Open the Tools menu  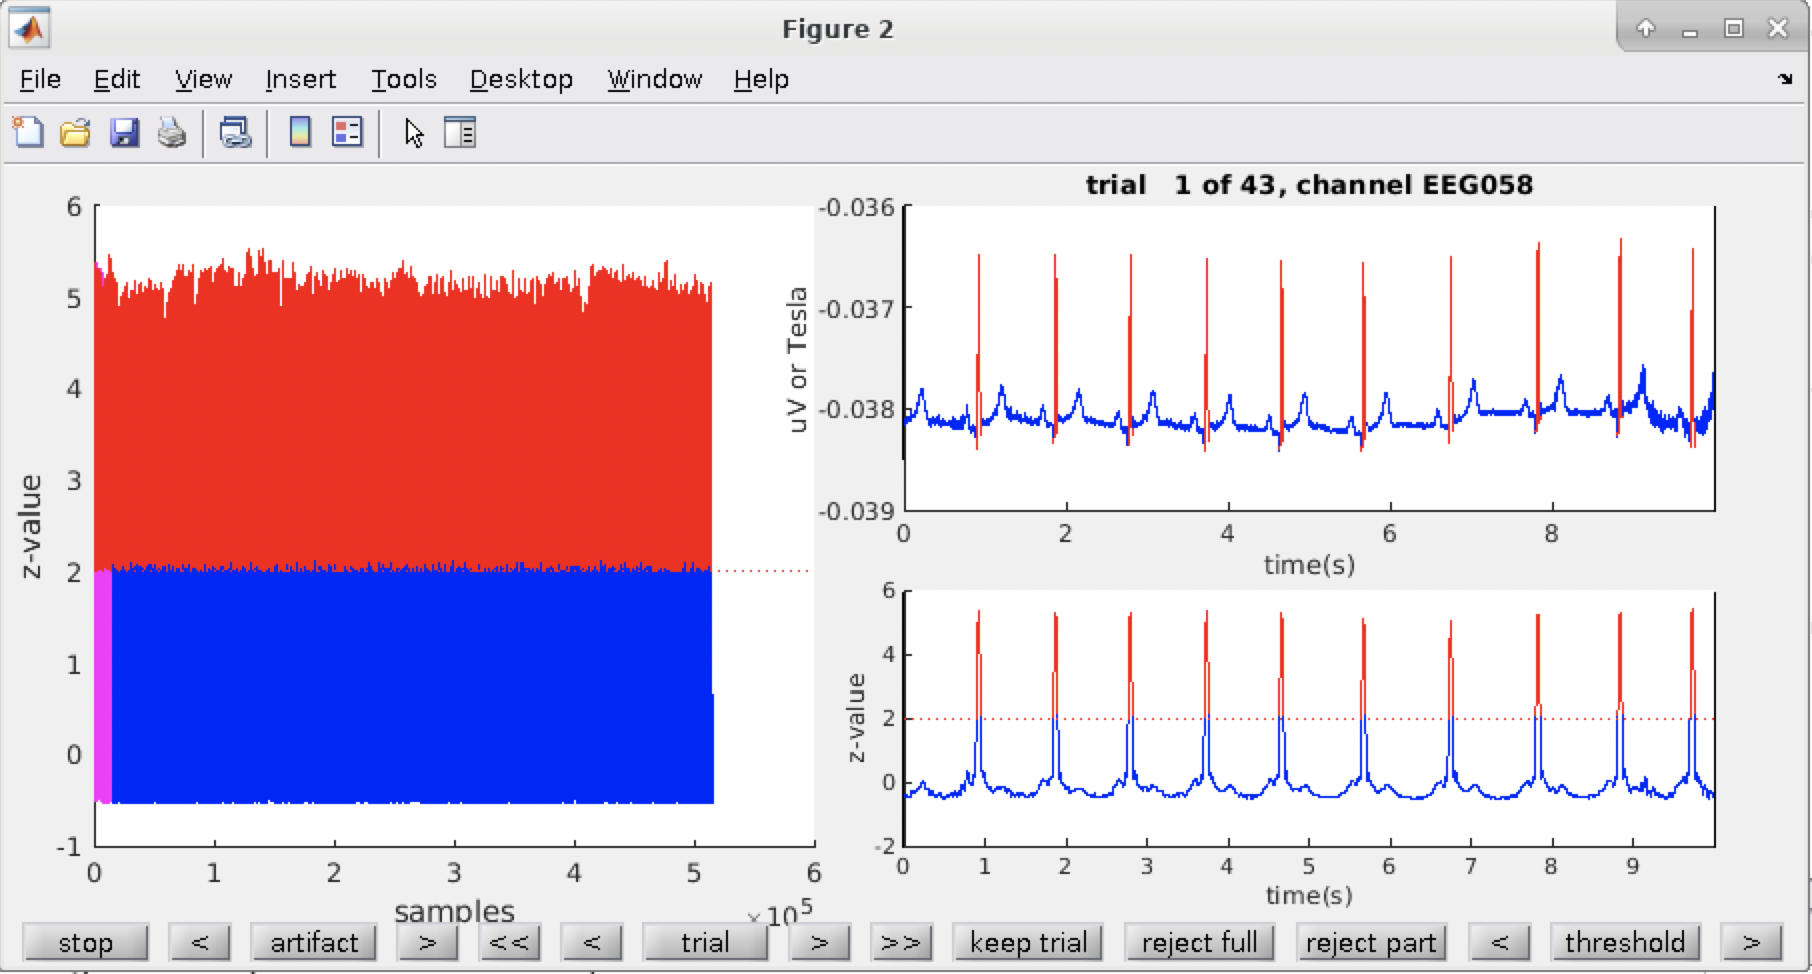(404, 79)
